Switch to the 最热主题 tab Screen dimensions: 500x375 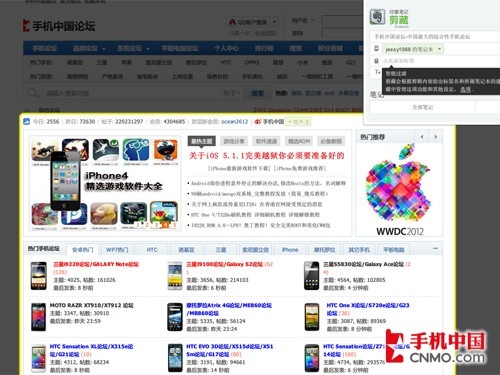(202, 141)
